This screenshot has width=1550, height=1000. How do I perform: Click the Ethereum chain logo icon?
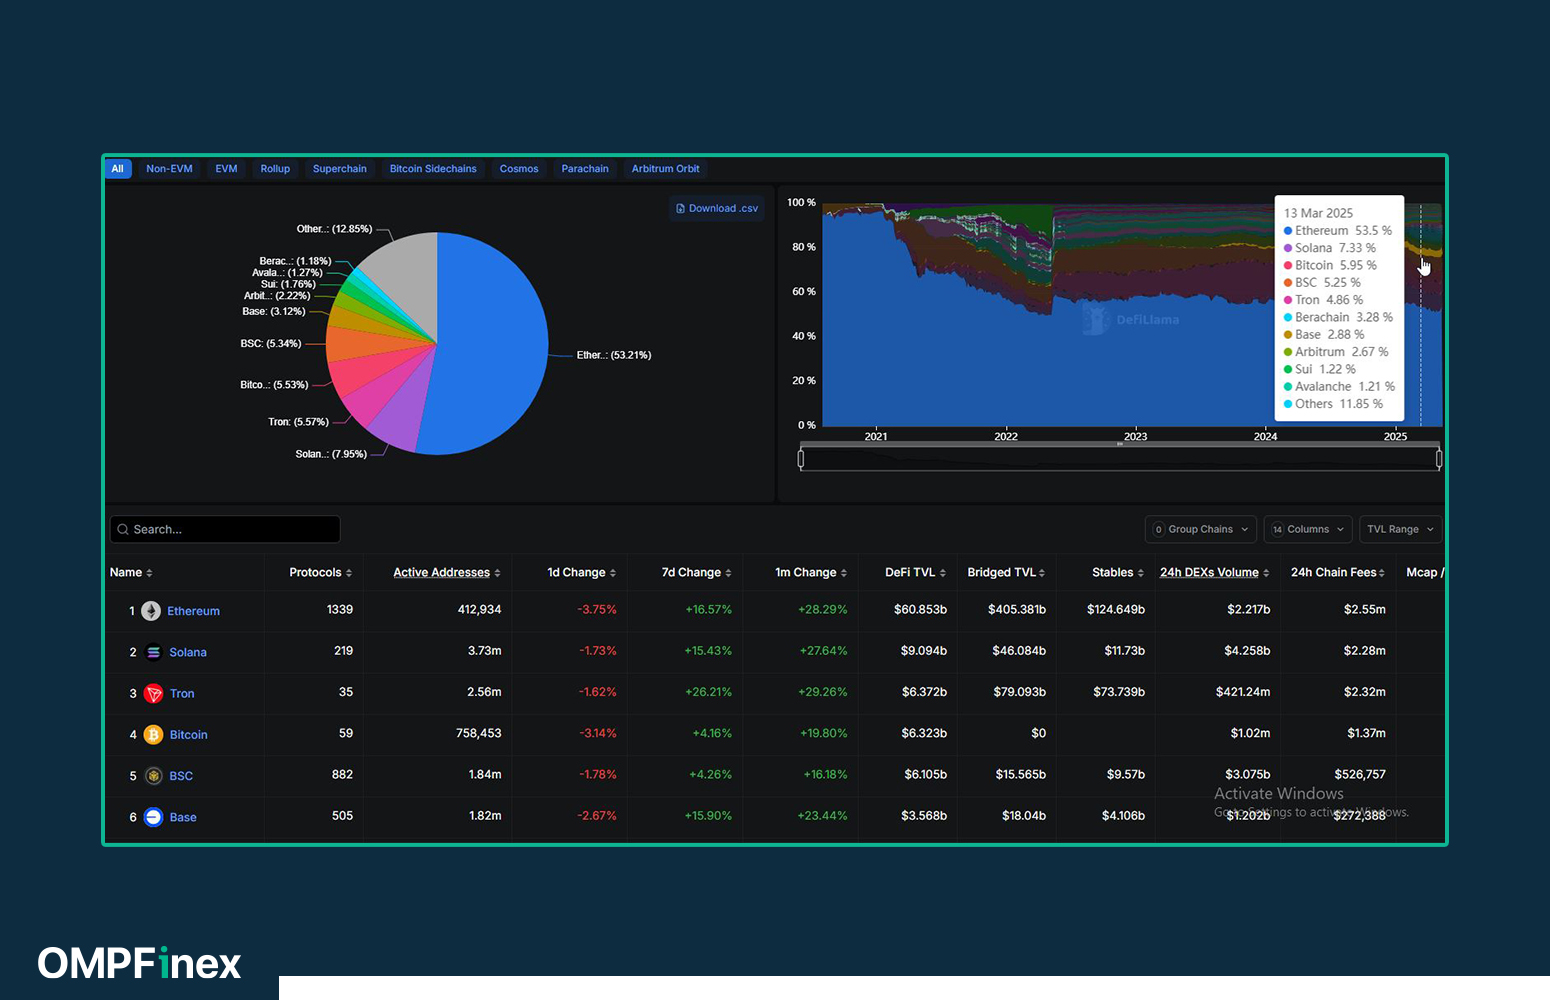[151, 611]
